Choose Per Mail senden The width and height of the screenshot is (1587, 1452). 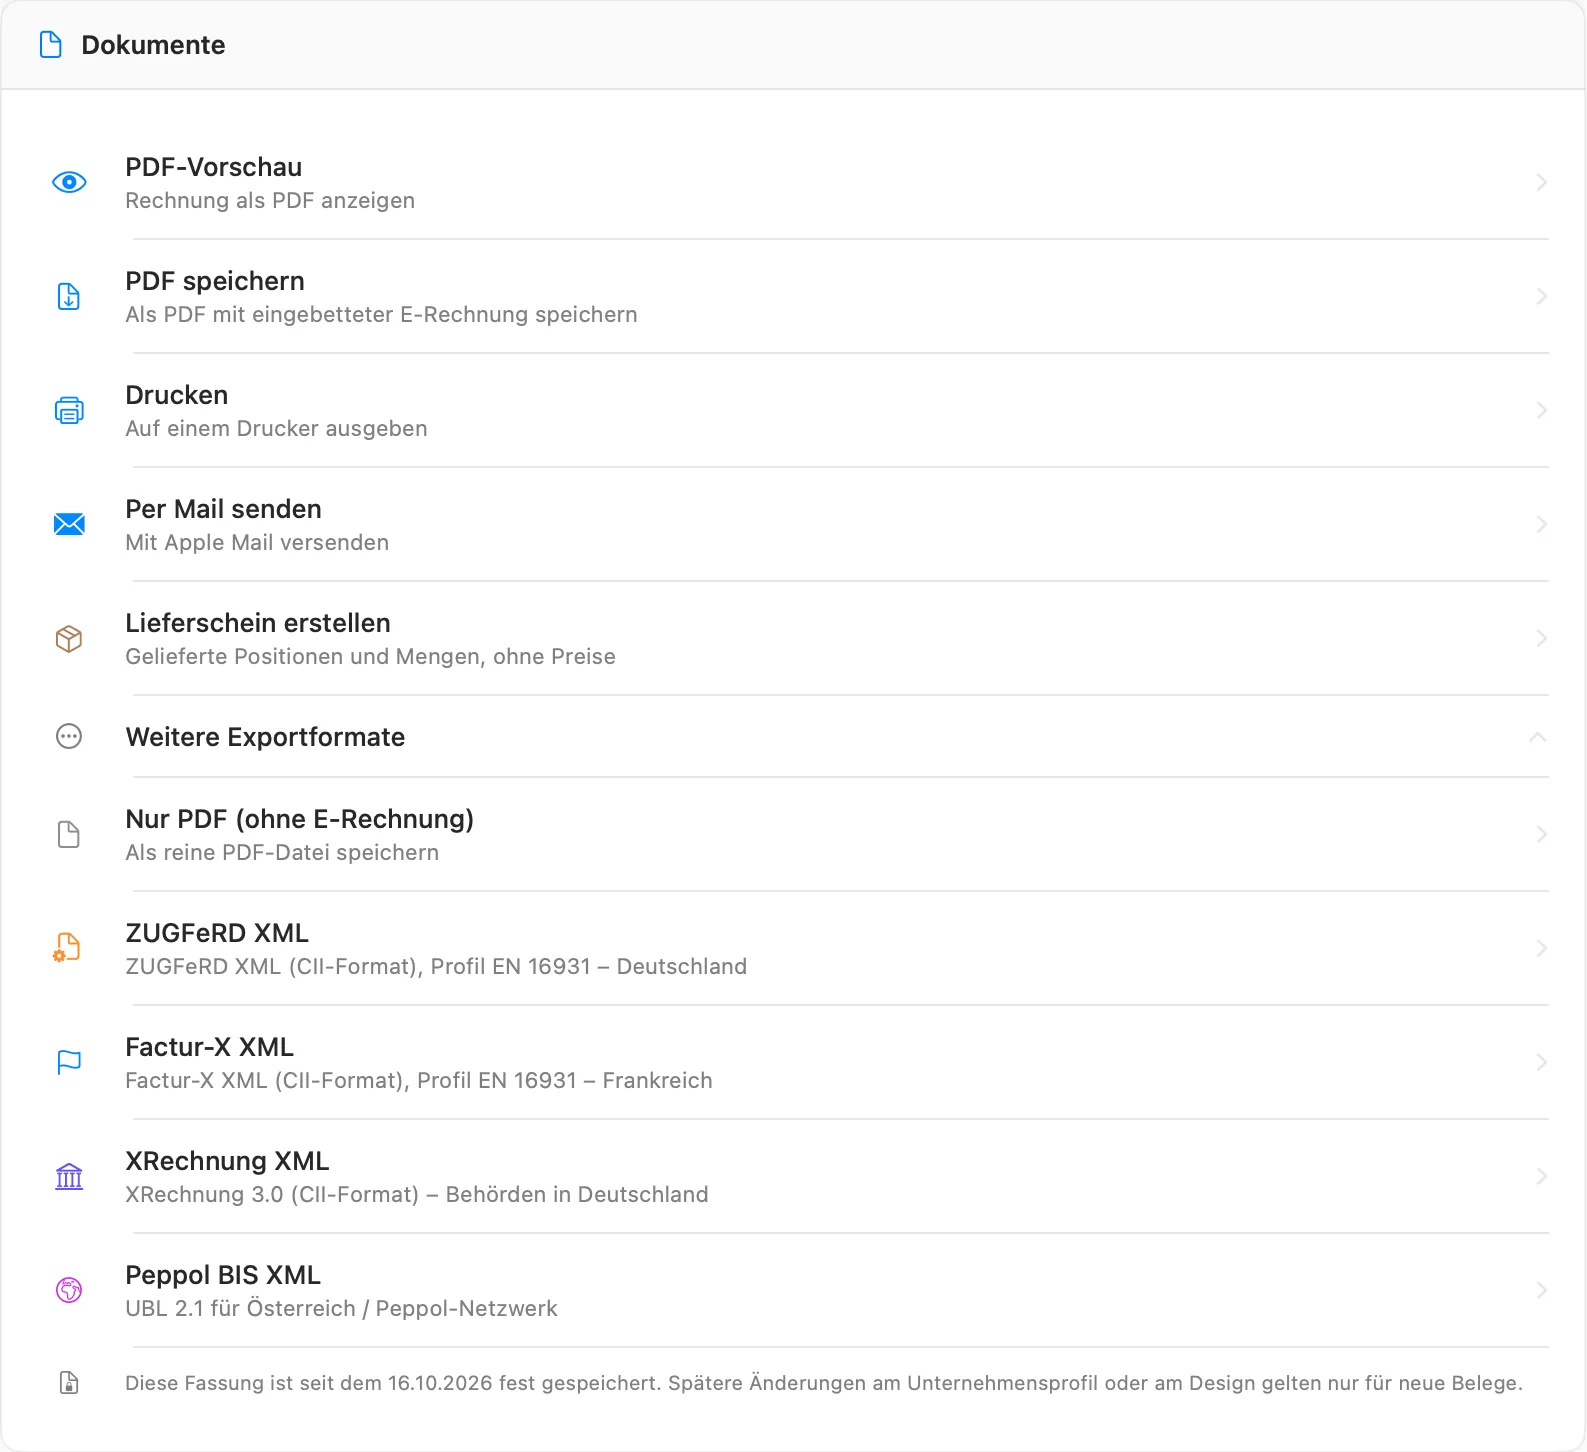pos(793,524)
